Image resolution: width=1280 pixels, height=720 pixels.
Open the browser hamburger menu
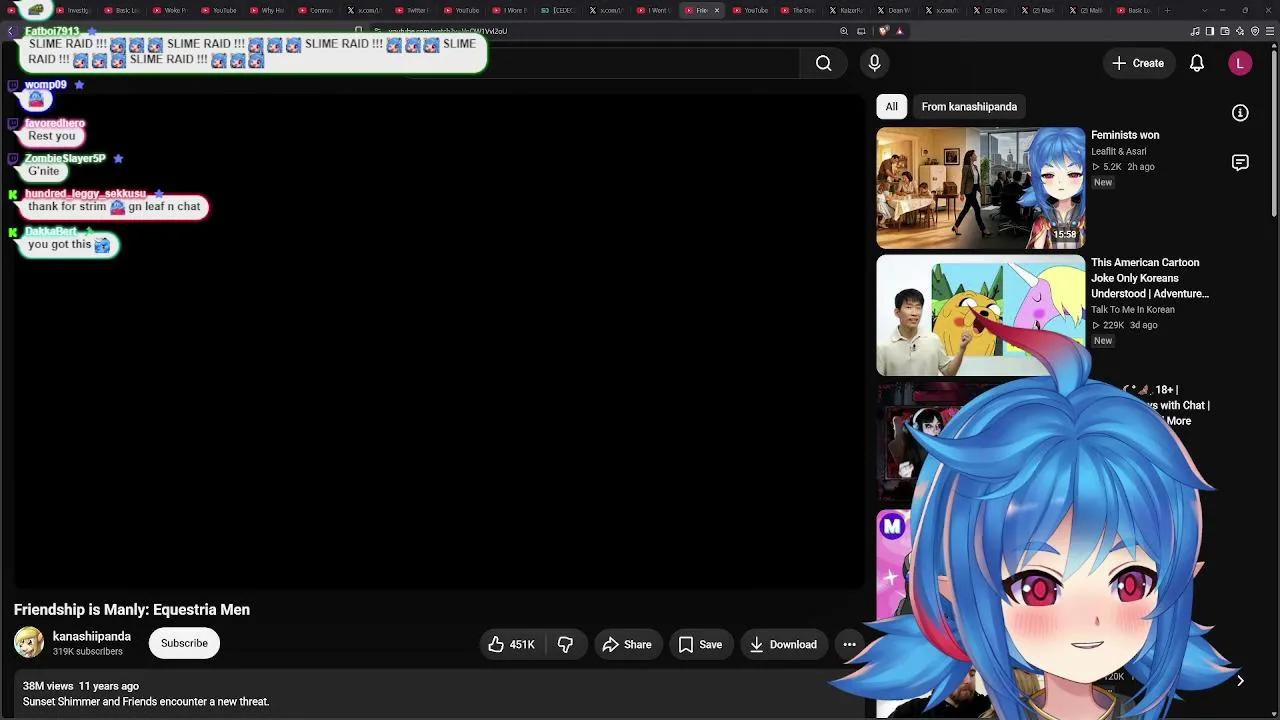point(1270,31)
